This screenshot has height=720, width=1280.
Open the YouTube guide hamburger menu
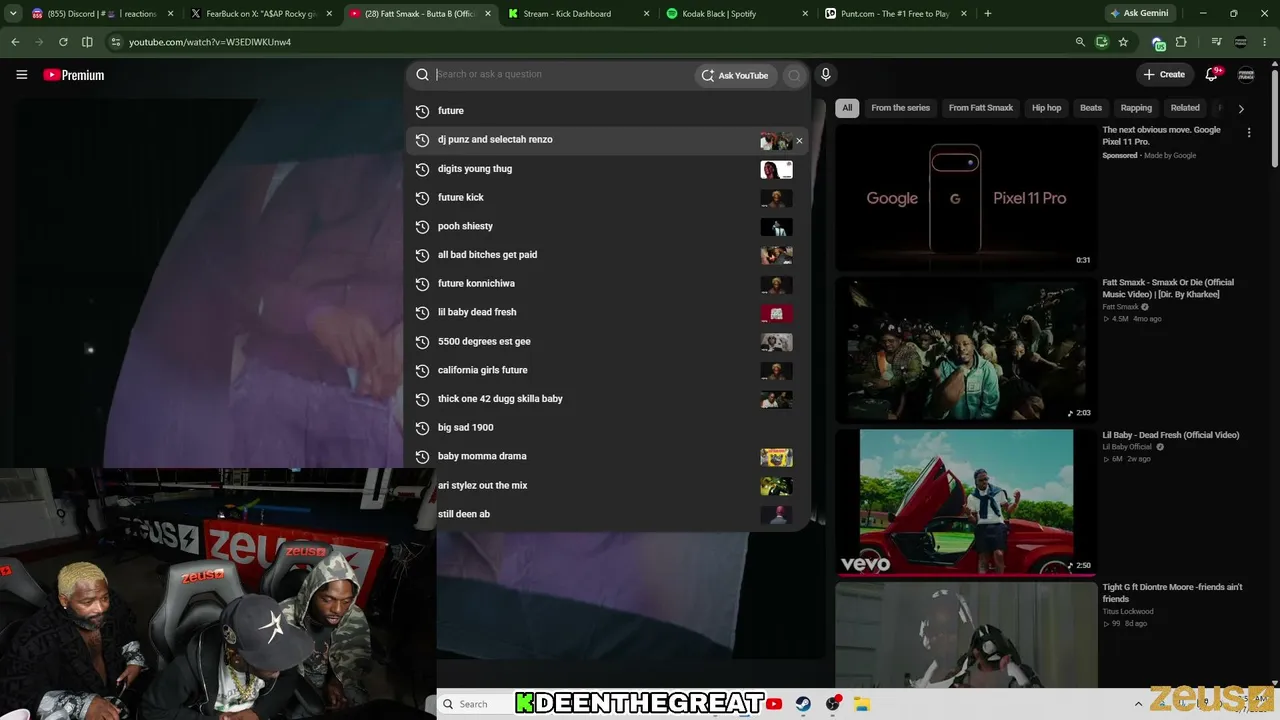pyautogui.click(x=21, y=75)
